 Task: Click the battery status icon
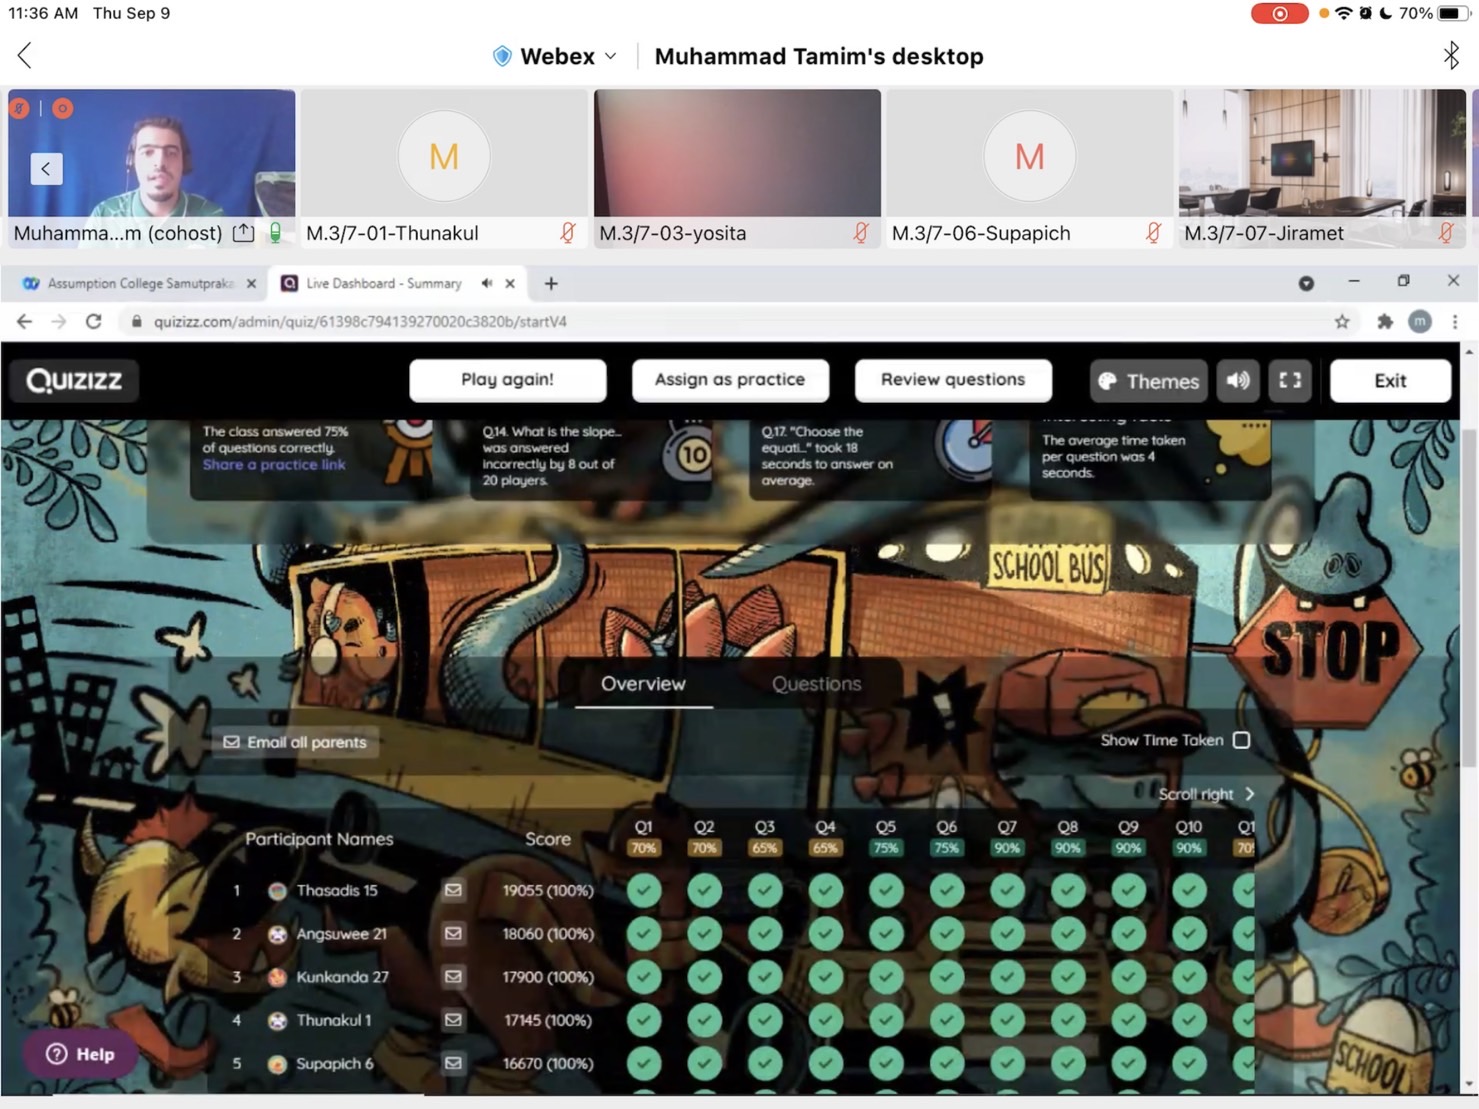[1452, 14]
